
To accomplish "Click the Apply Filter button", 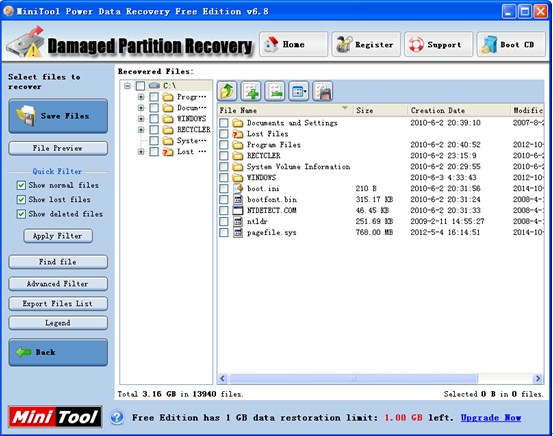I will point(58,236).
